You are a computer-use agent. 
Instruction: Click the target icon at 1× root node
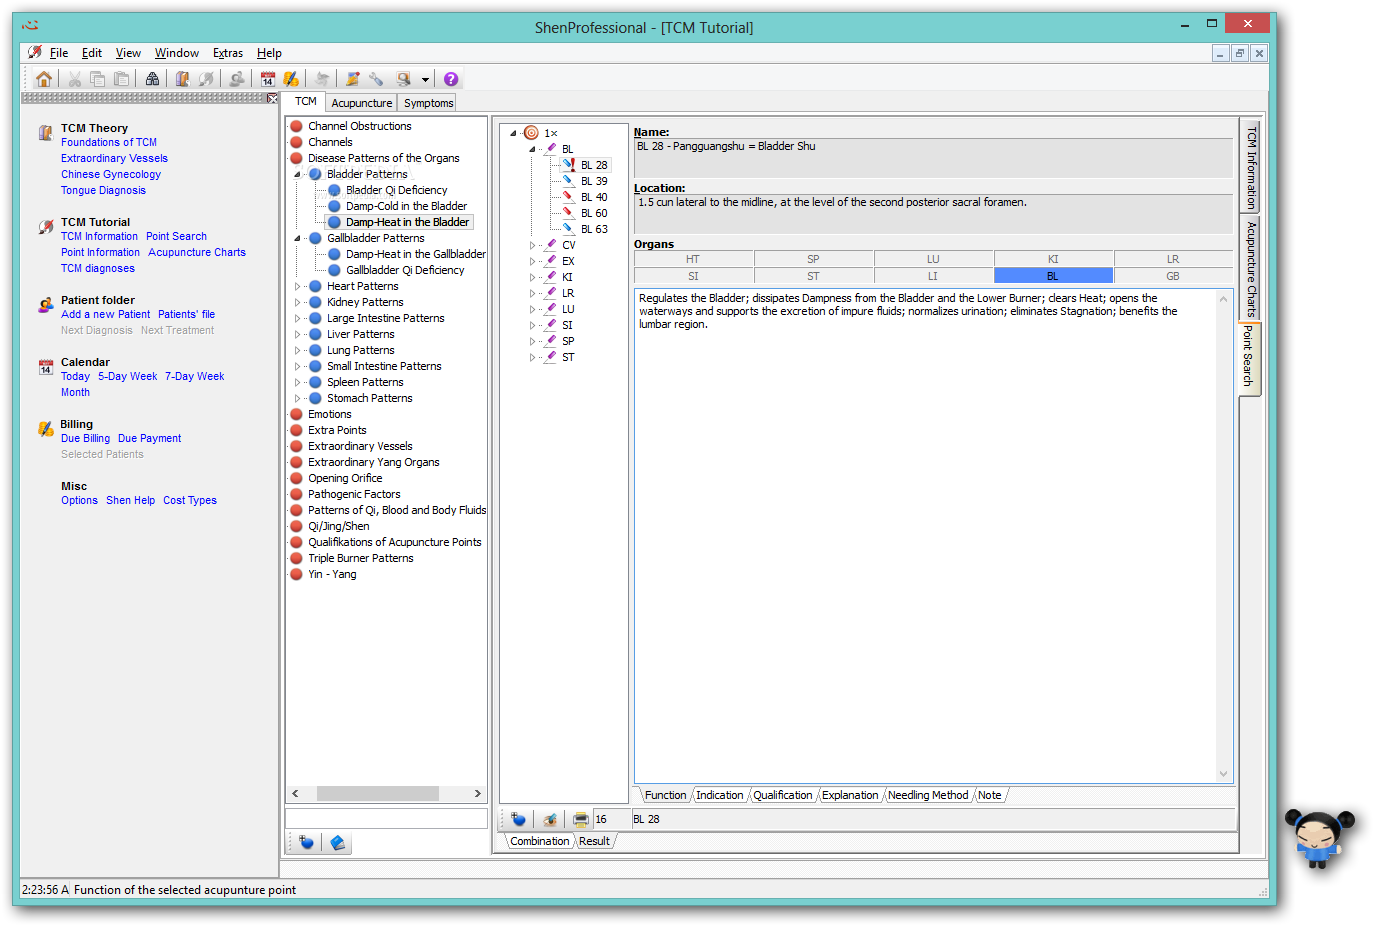click(x=531, y=133)
